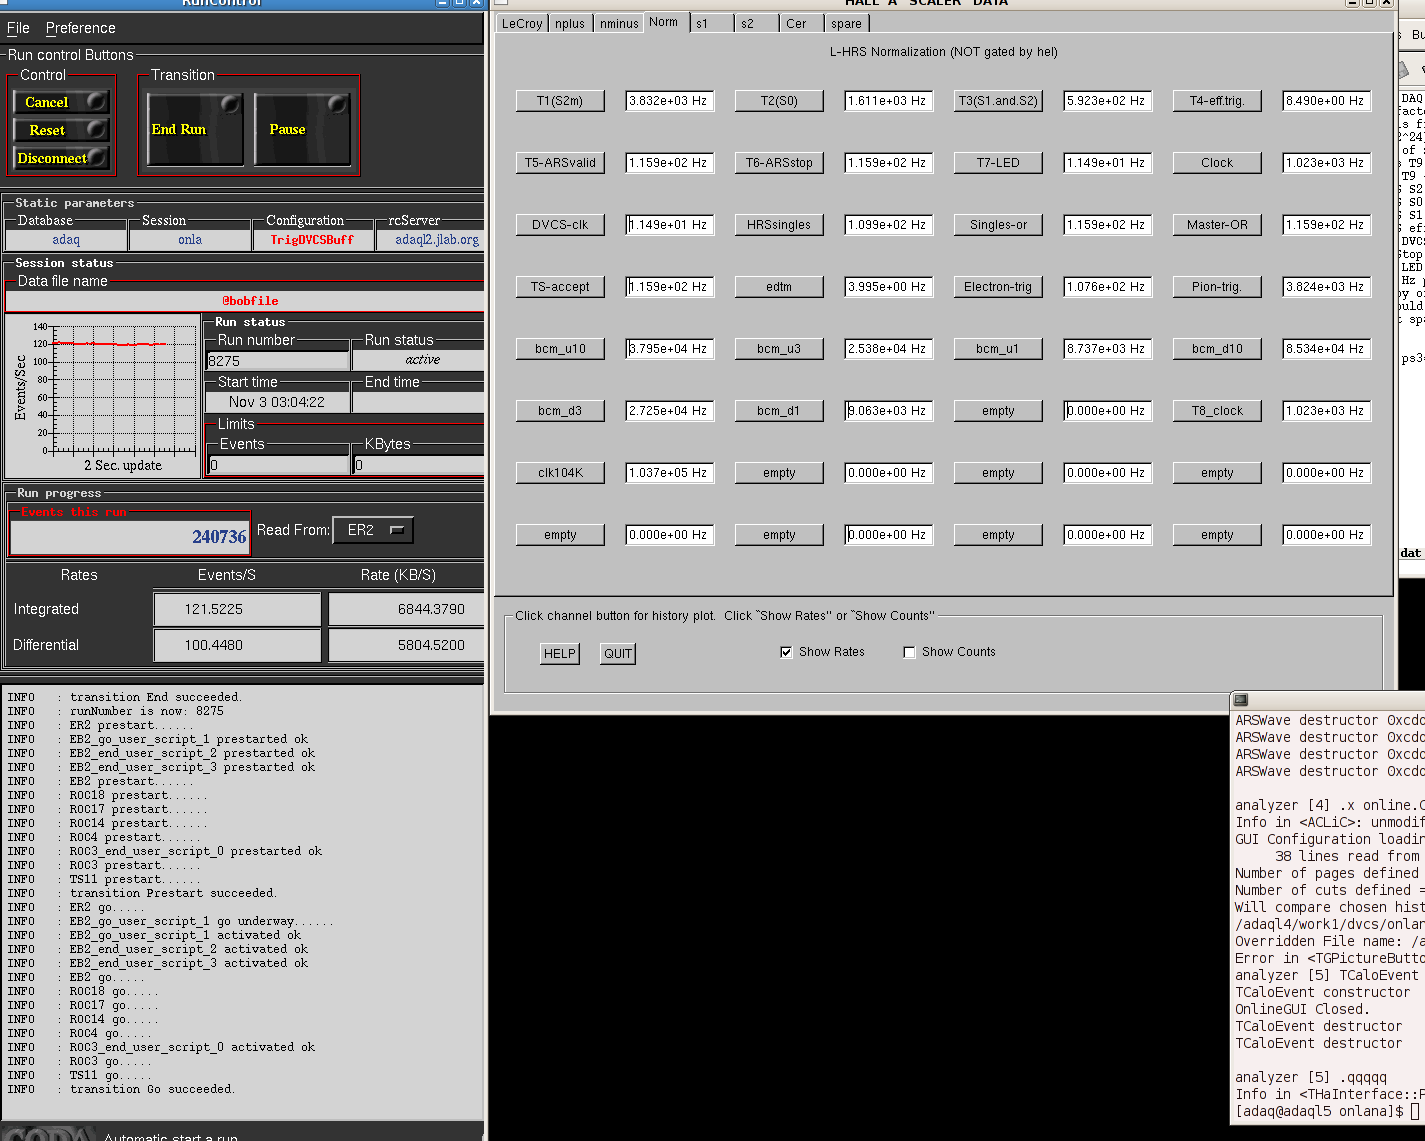The image size is (1425, 1141).
Task: Click the QUIT button in scaler window
Action: click(618, 653)
